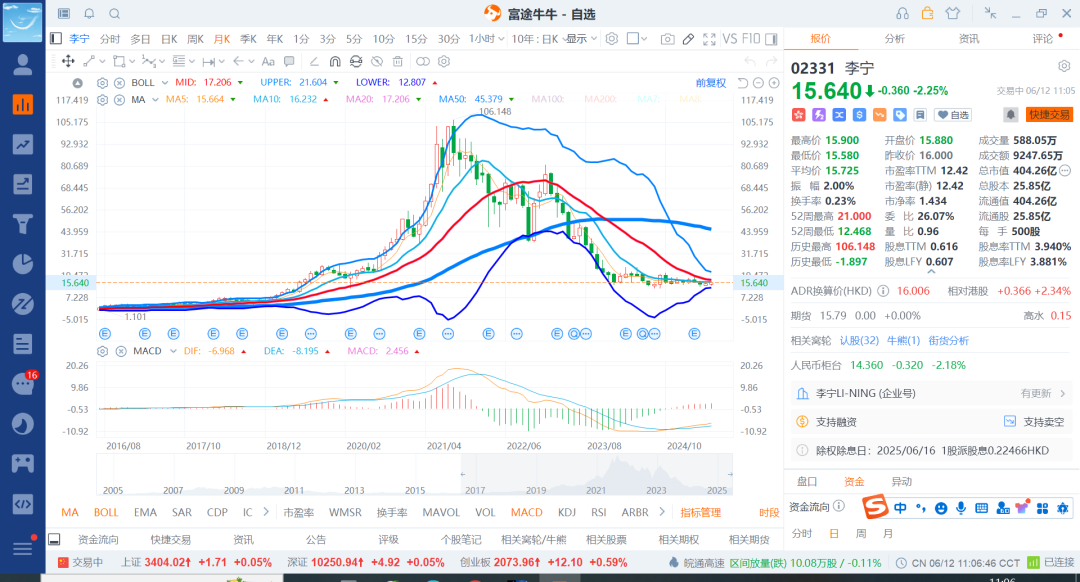Open the code API icon in sidebar
The image size is (1080, 582).
click(x=23, y=504)
